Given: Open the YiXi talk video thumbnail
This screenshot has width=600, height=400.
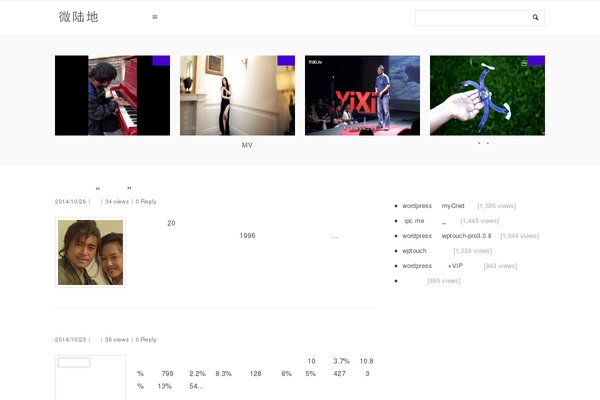Looking at the screenshot, I should pos(362,95).
